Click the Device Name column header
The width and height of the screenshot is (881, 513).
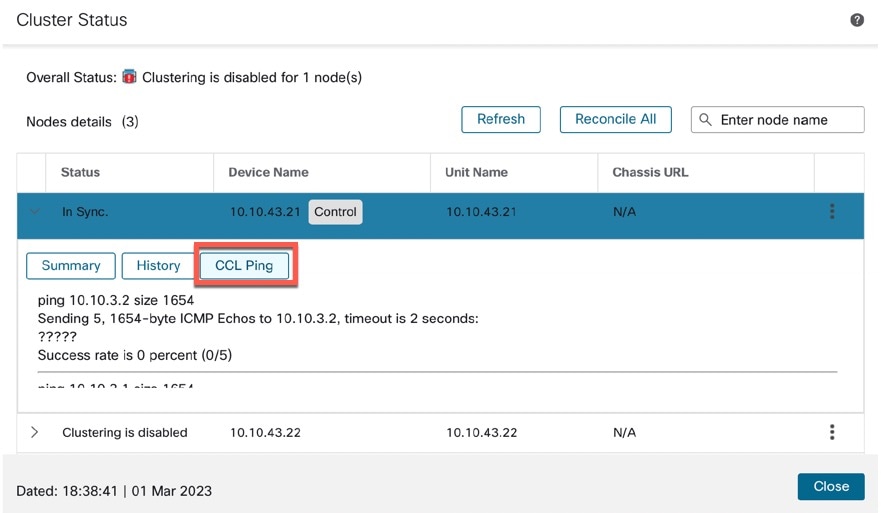tap(268, 172)
